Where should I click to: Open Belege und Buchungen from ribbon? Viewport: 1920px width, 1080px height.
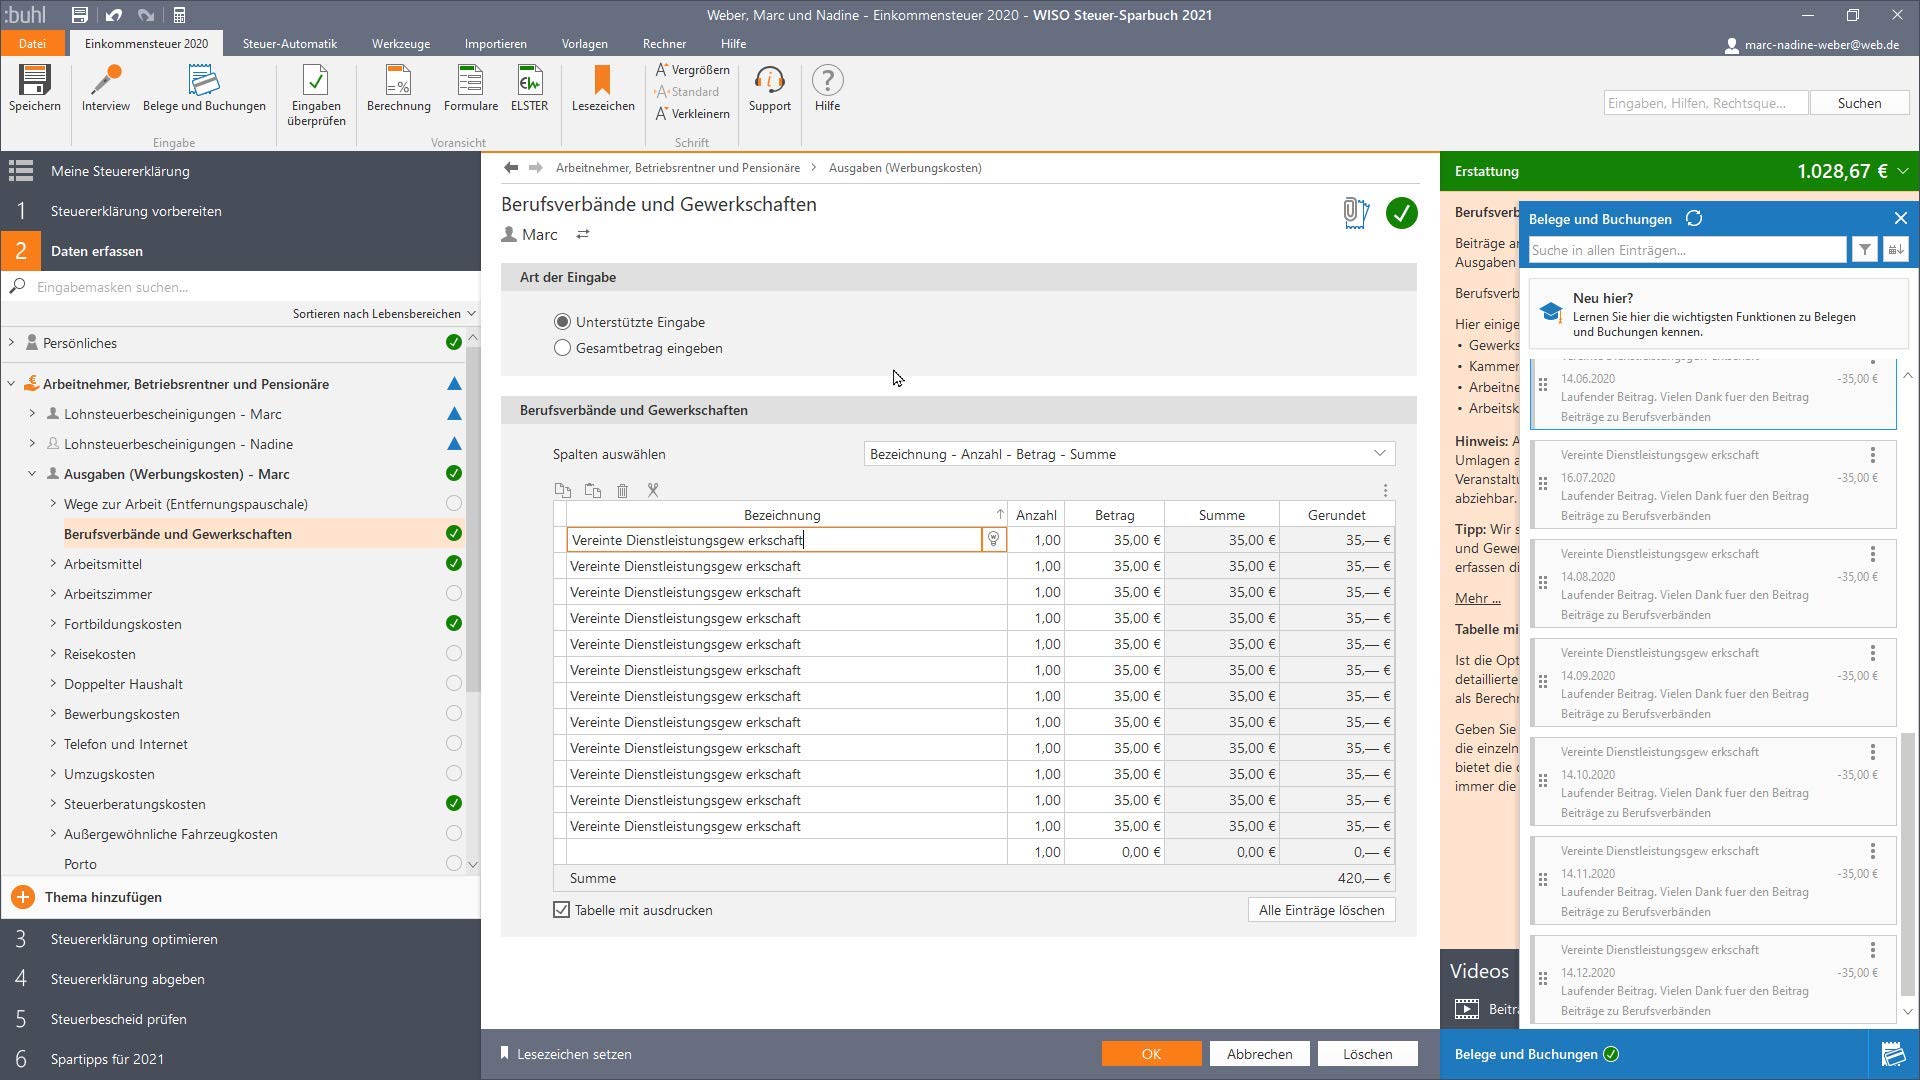(x=204, y=88)
